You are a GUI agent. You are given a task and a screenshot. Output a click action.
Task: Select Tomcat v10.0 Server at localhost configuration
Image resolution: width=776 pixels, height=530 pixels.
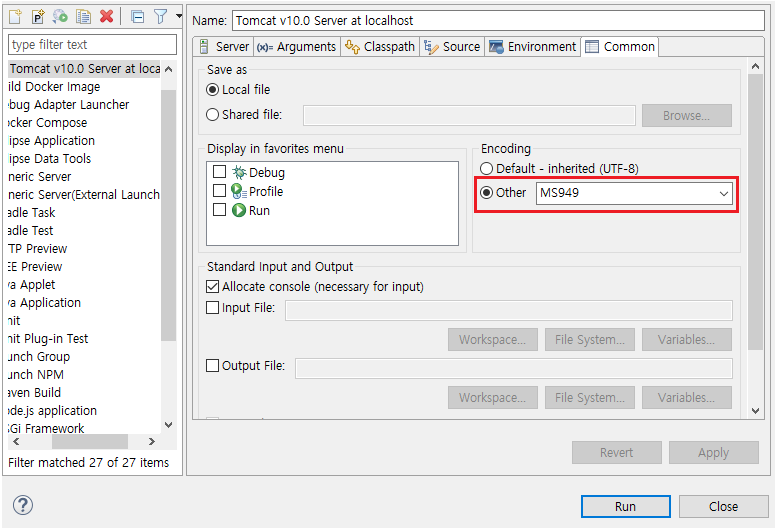point(84,68)
